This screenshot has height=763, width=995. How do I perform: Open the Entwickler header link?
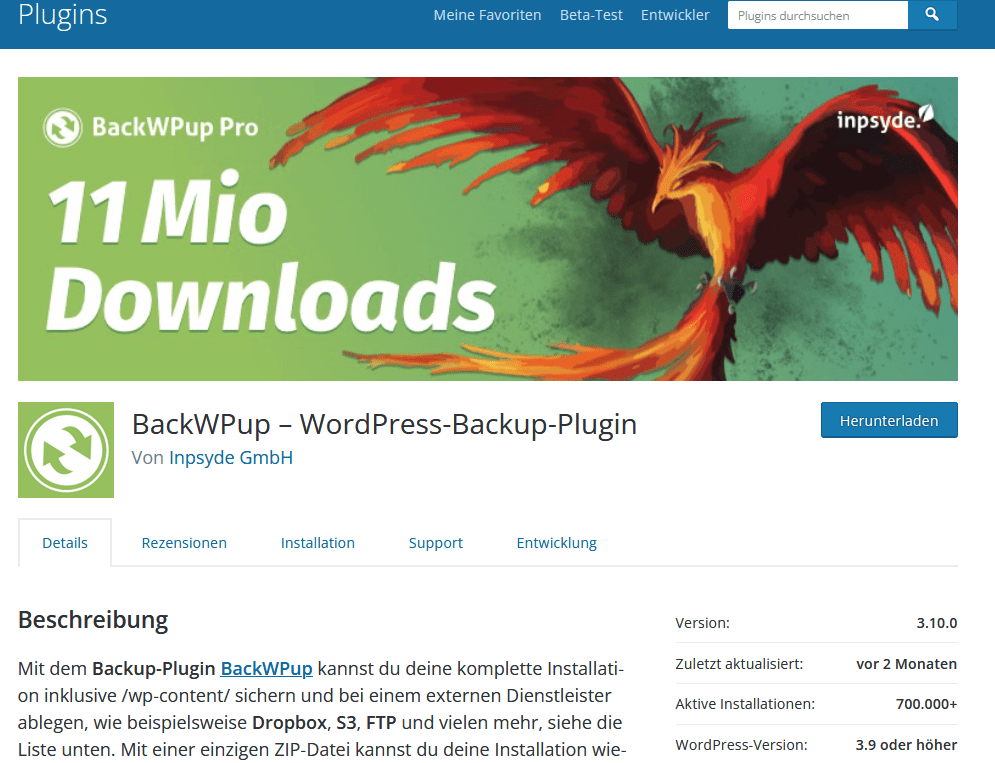[x=675, y=15]
